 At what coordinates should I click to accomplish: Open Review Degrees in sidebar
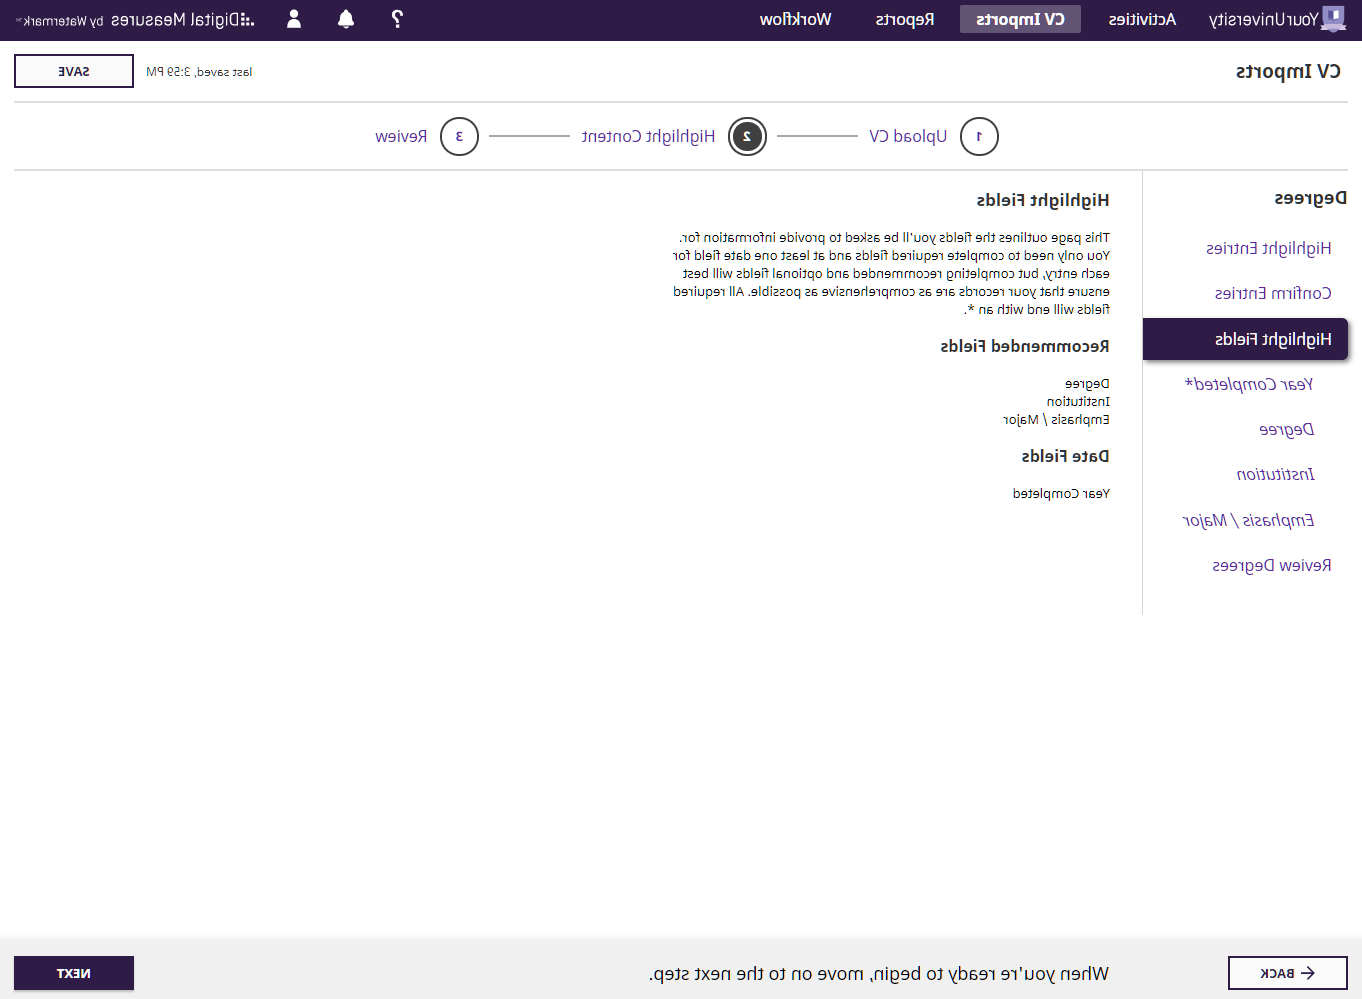click(x=1271, y=566)
